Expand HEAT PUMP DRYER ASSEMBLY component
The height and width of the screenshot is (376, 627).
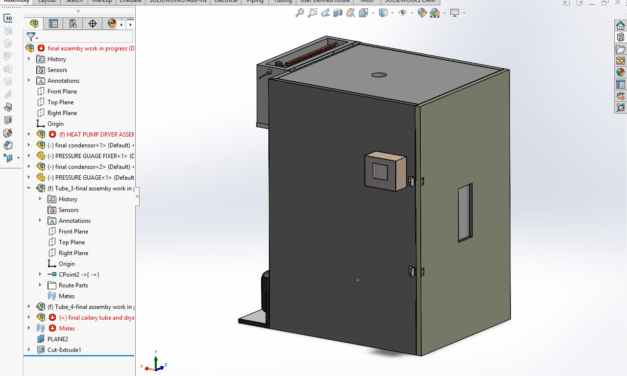(x=29, y=134)
